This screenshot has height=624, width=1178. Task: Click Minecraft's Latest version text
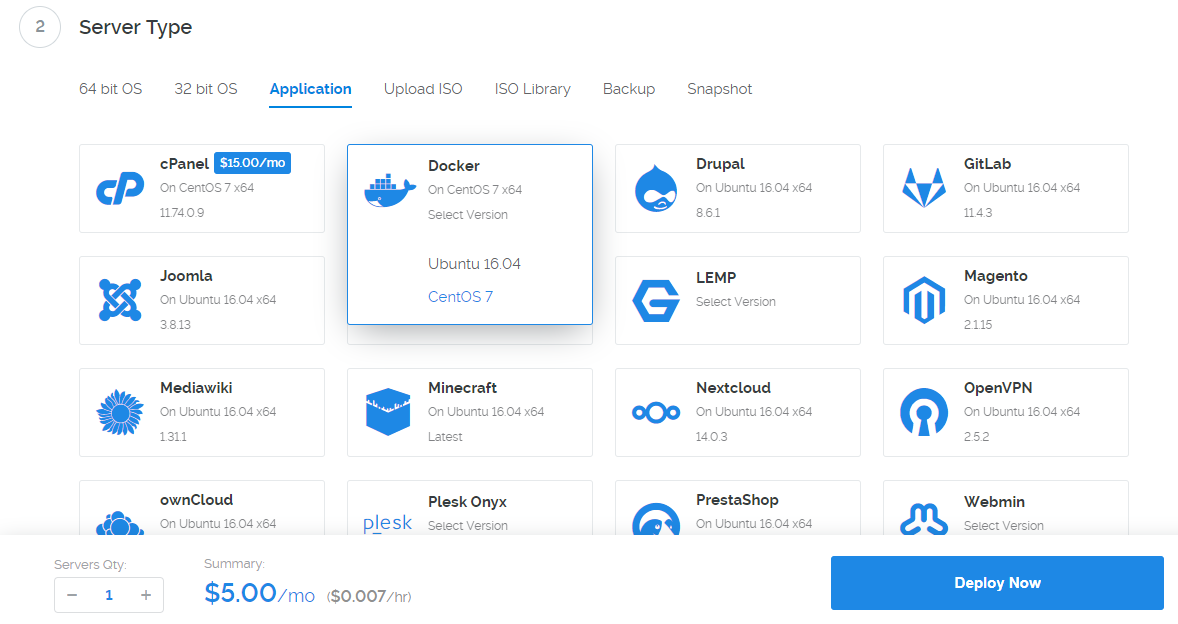pos(446,436)
